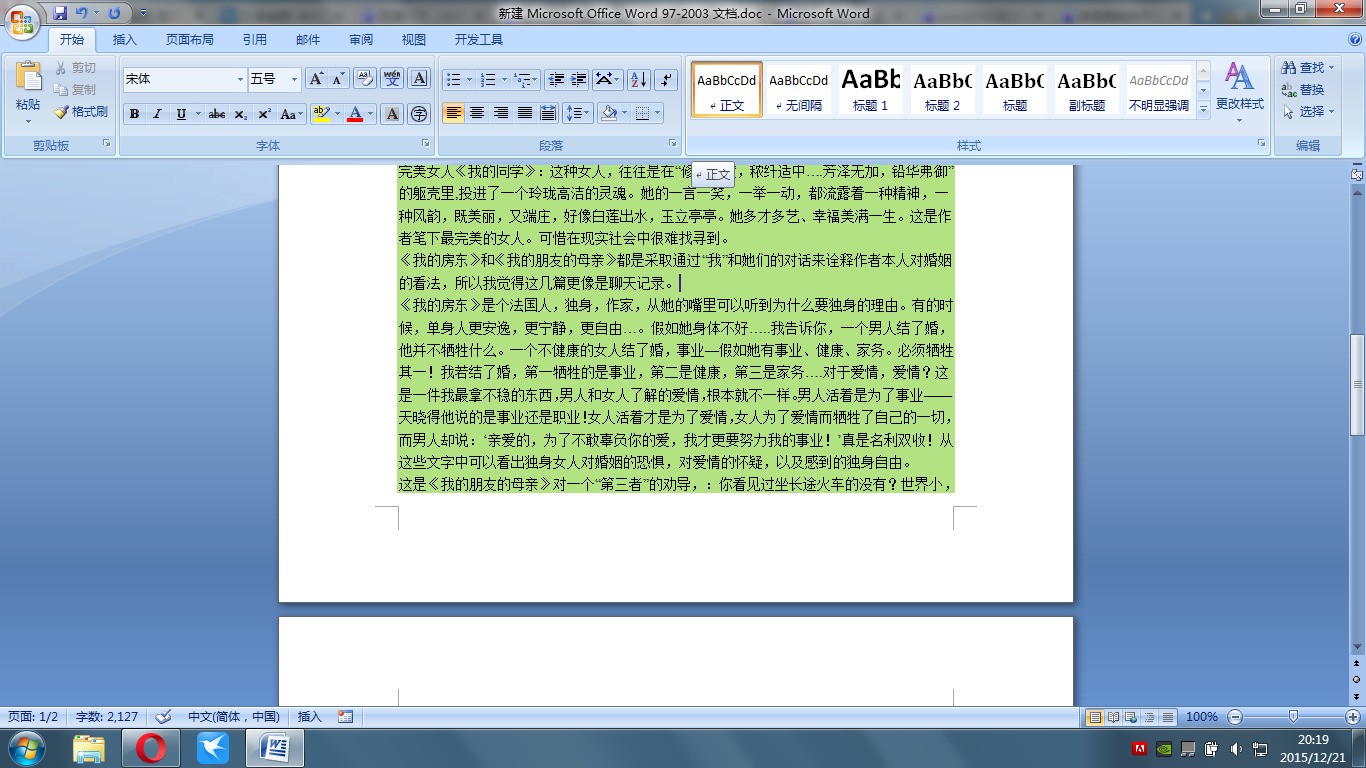Switch to Full Screen Reading view
This screenshot has height=768, width=1366.
[x=1113, y=717]
